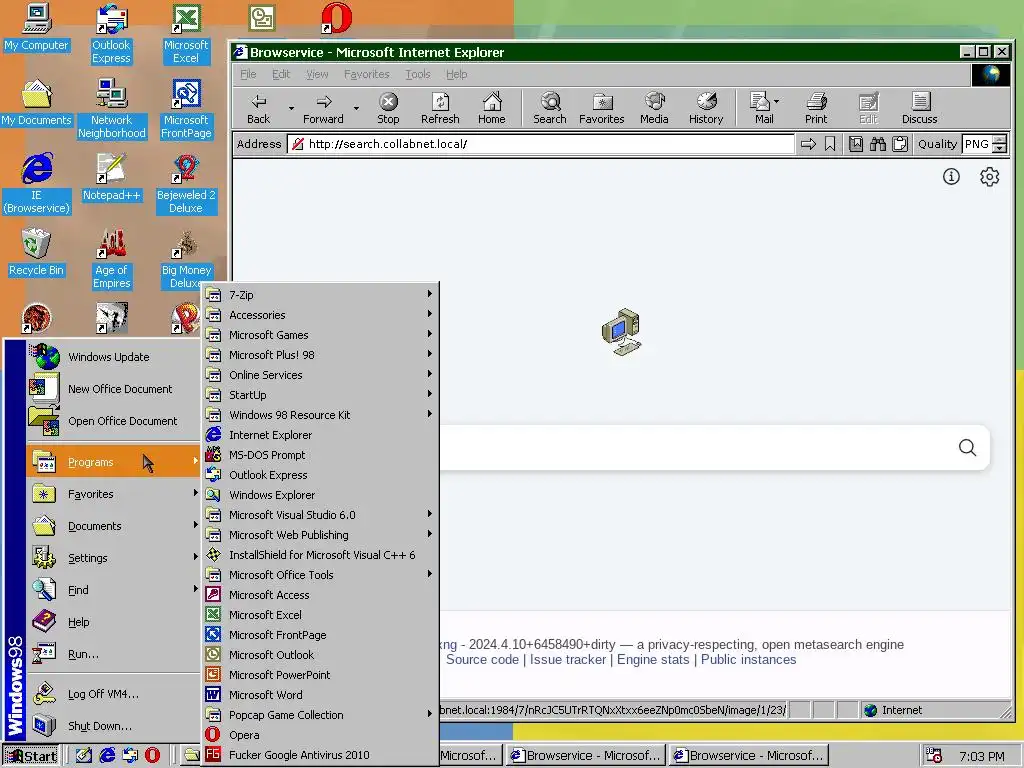Open Favorites from browser toolbar
This screenshot has width=1024, height=768.
click(601, 108)
